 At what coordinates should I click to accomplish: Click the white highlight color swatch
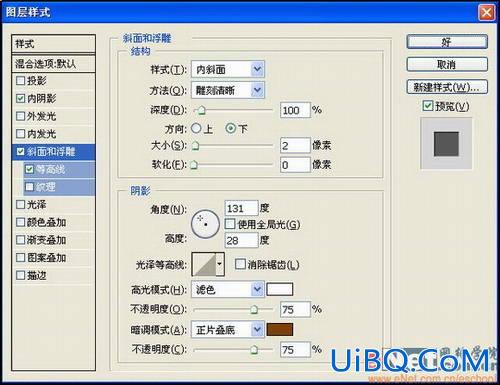[280, 289]
